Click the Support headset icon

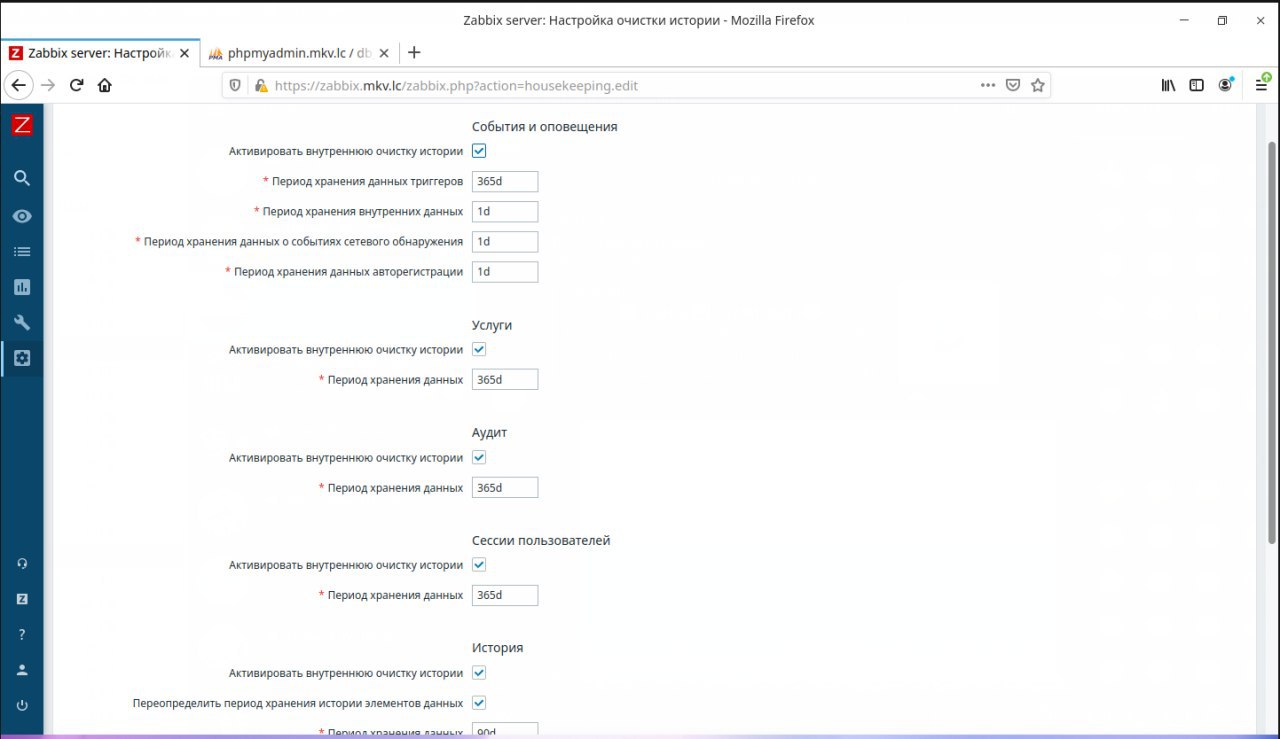click(22, 563)
